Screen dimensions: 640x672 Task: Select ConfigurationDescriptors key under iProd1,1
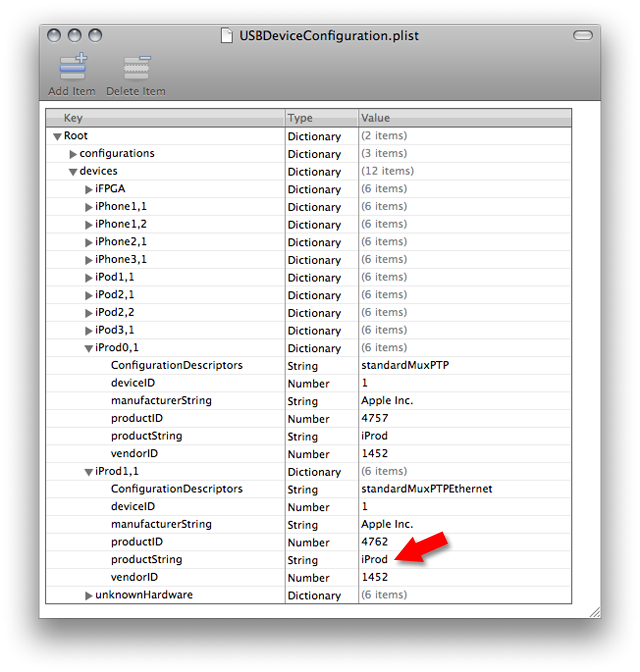point(177,489)
